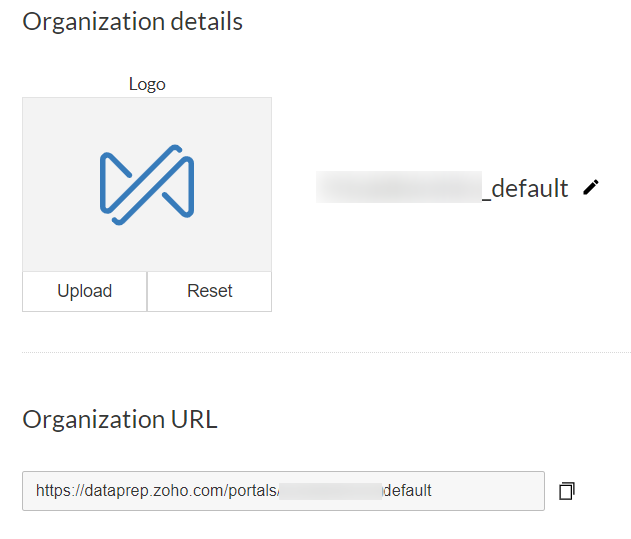Click the blue DataPrep logo thumbnail

[147, 184]
